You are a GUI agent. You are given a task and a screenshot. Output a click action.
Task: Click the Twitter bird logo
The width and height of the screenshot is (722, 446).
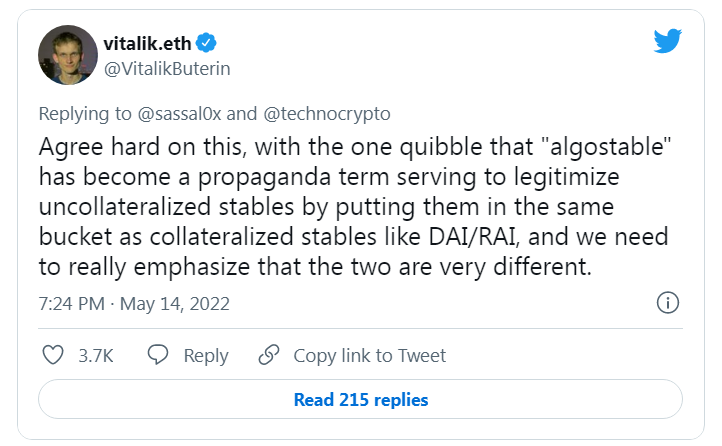tap(666, 41)
